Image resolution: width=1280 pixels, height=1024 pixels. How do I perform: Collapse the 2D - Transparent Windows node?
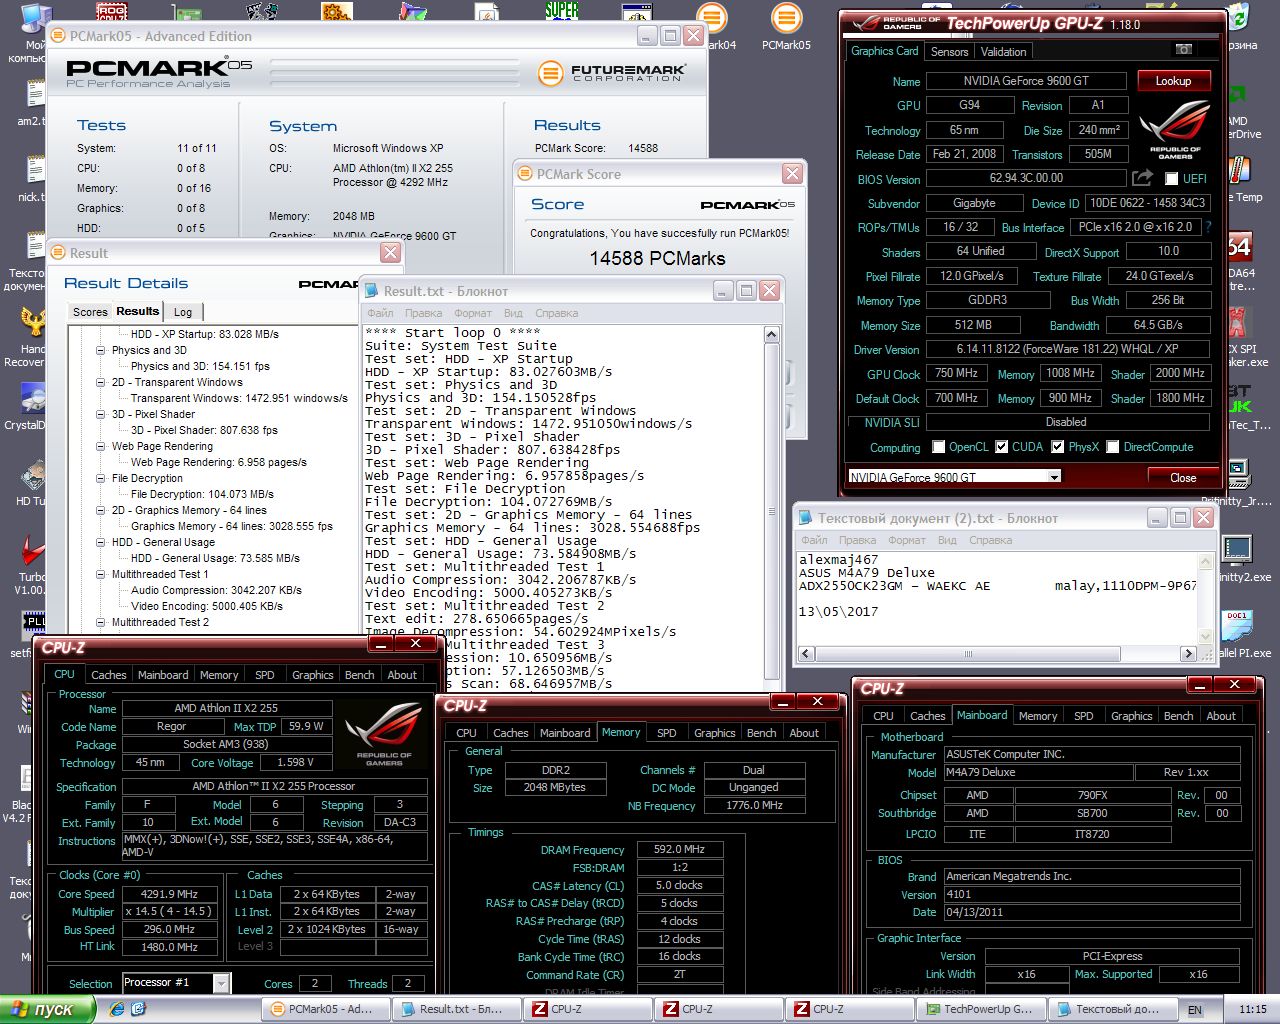[x=100, y=382]
